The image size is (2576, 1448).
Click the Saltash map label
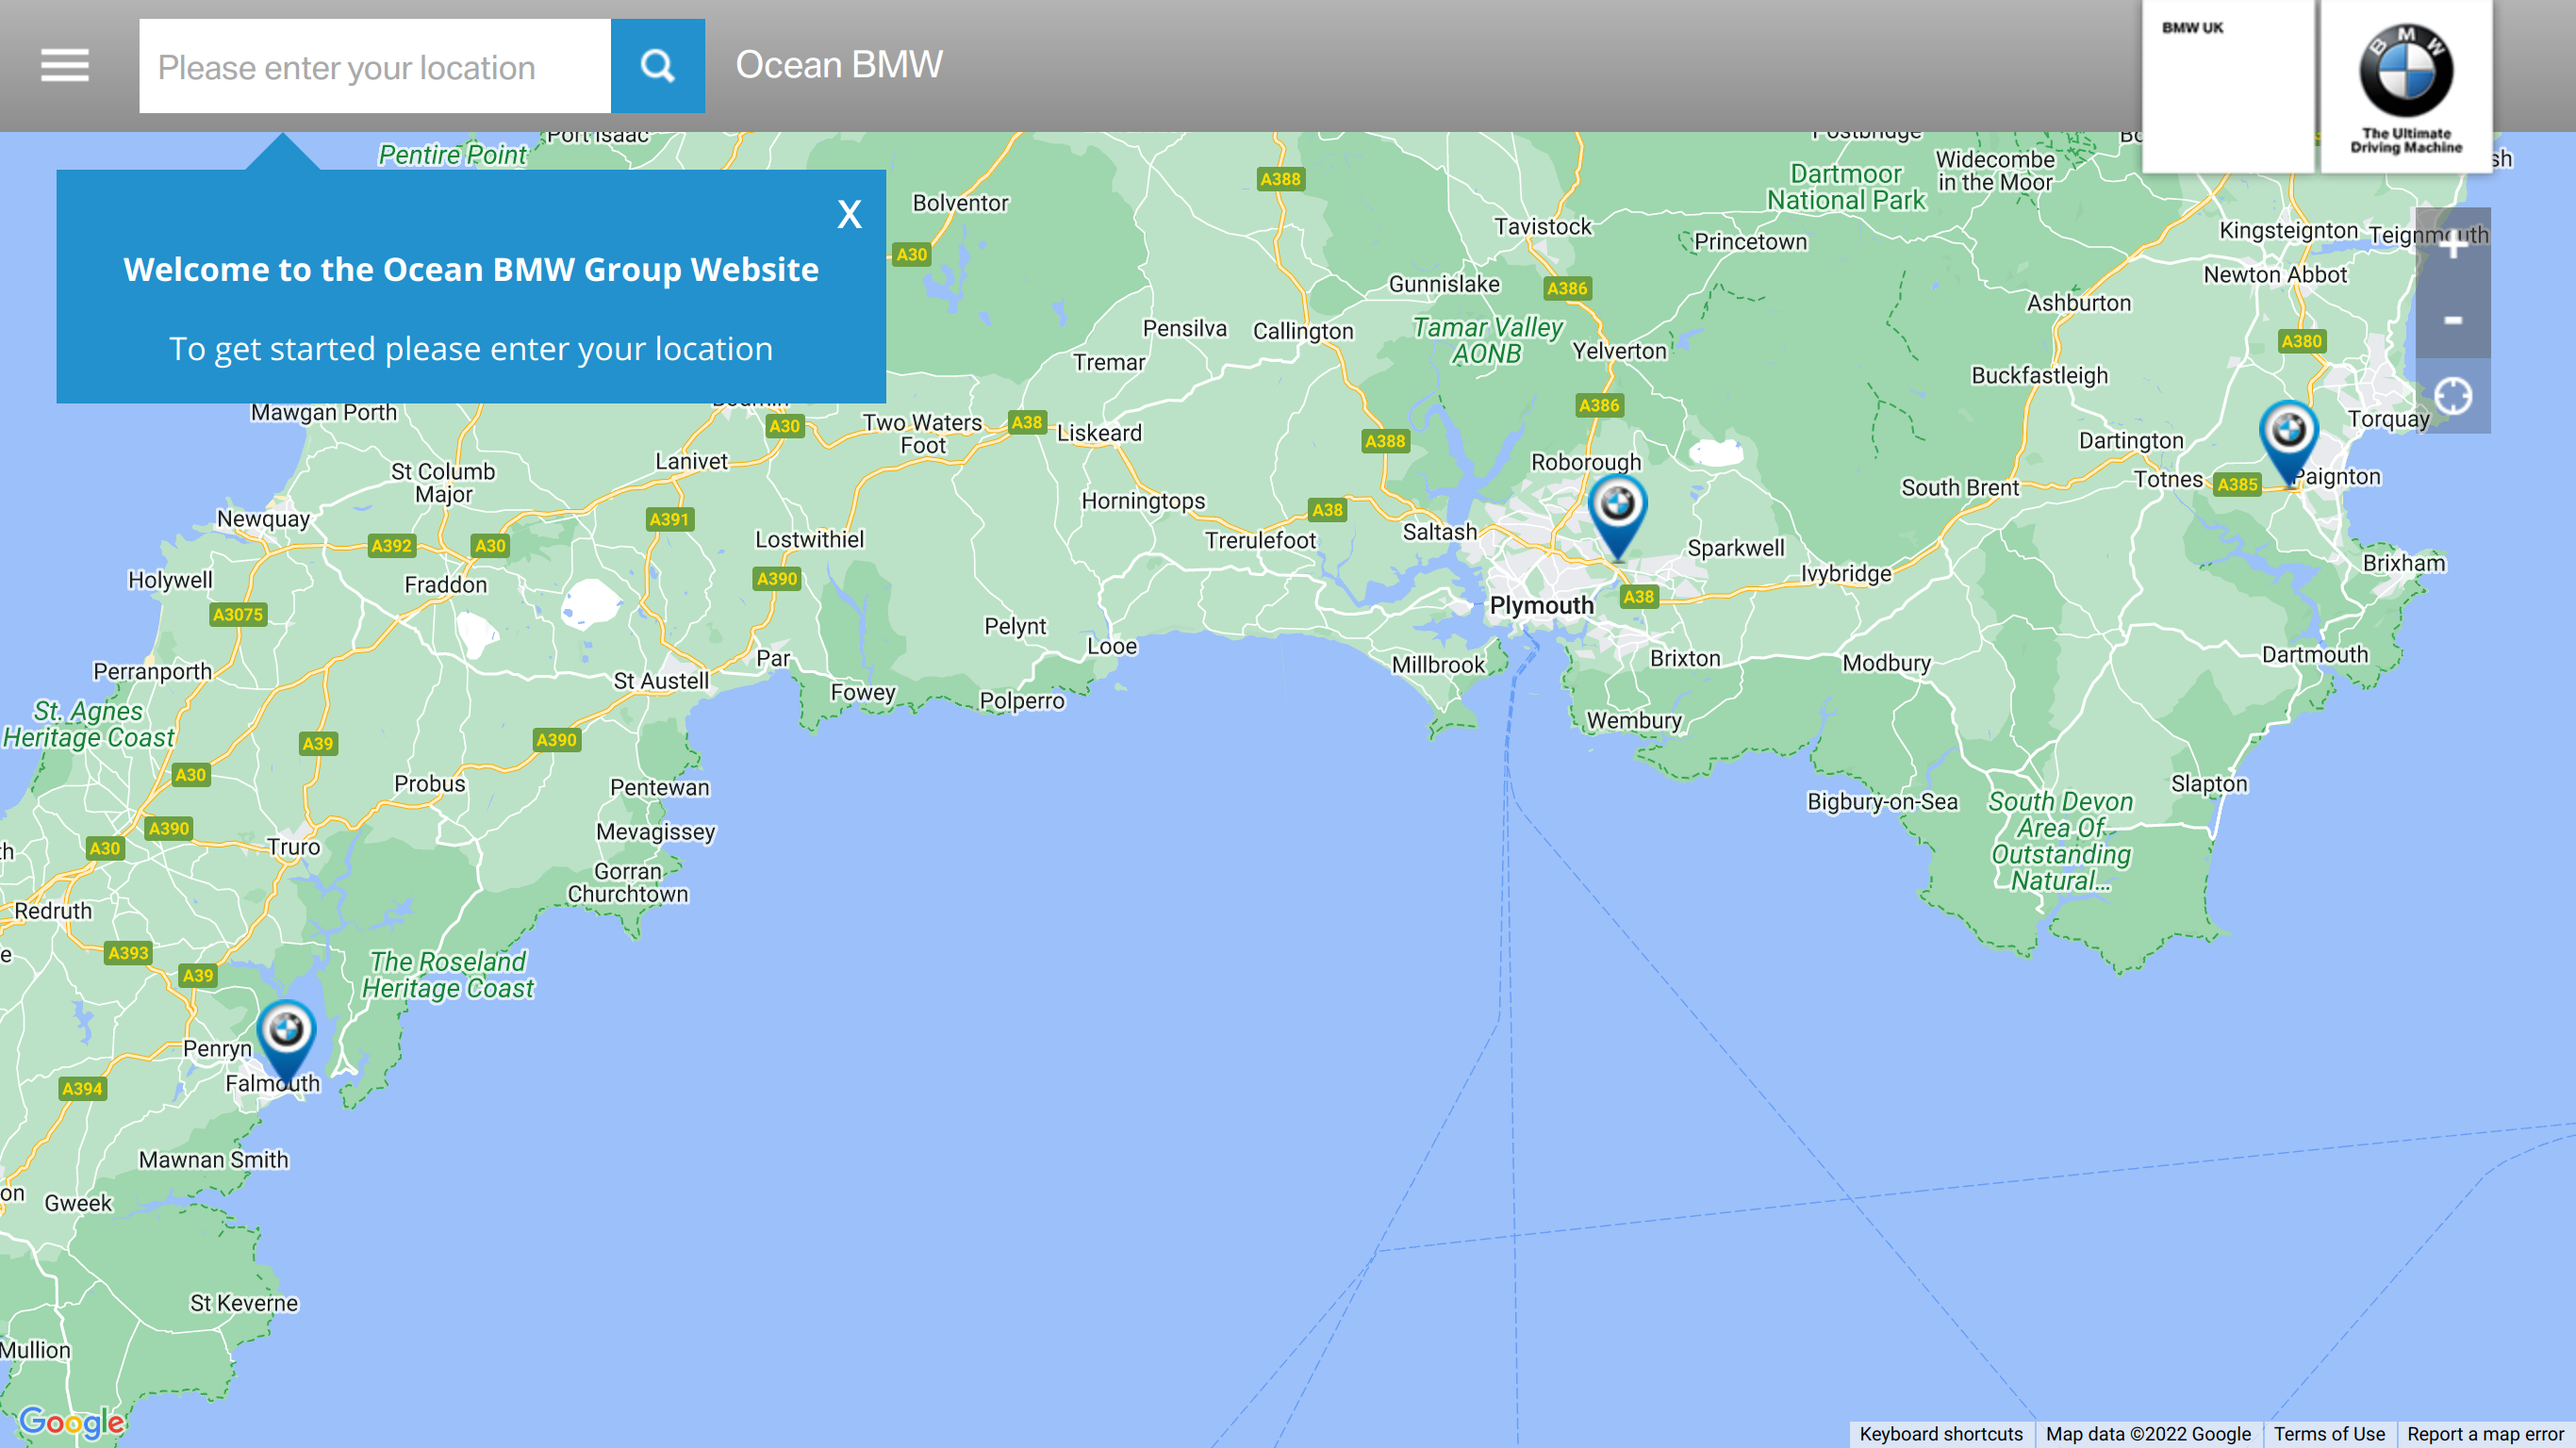point(1439,532)
